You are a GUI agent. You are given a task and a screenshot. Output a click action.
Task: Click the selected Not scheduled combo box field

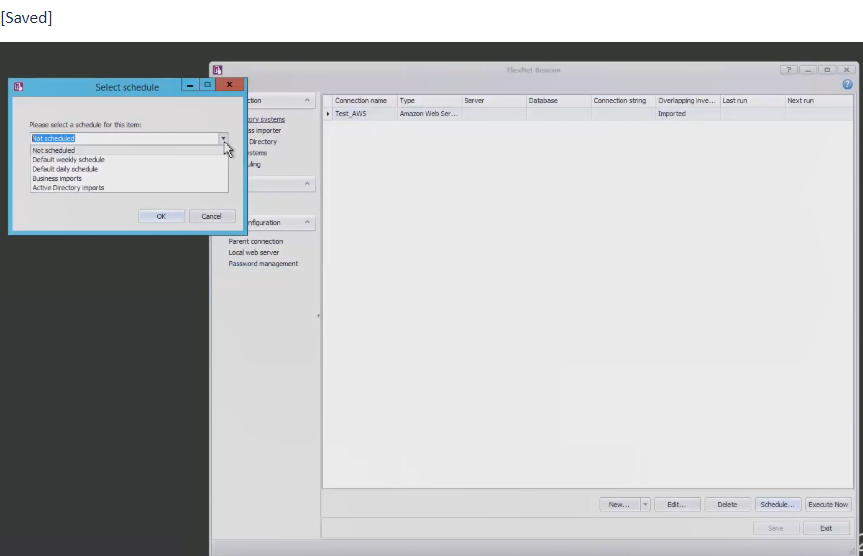click(125, 138)
